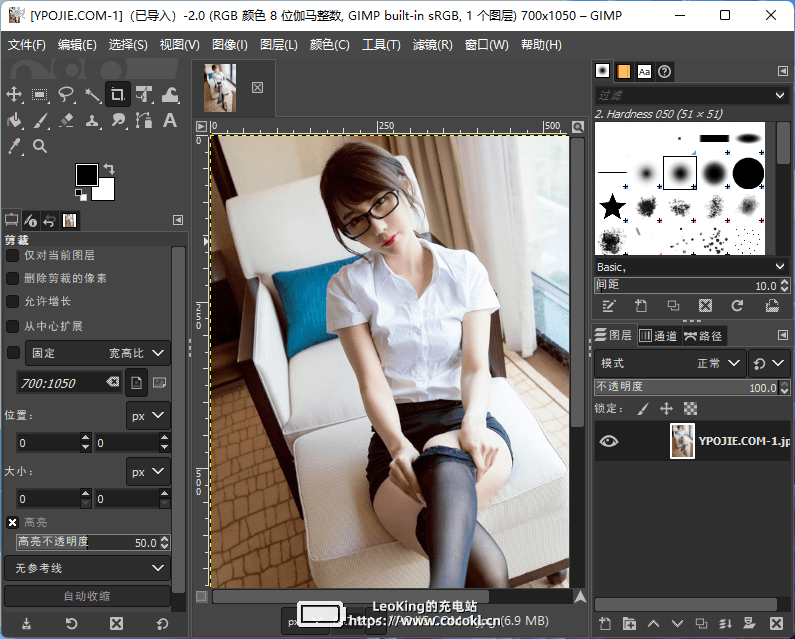795x639 pixels.
Task: Open the 文件(F) menu
Action: (26, 45)
